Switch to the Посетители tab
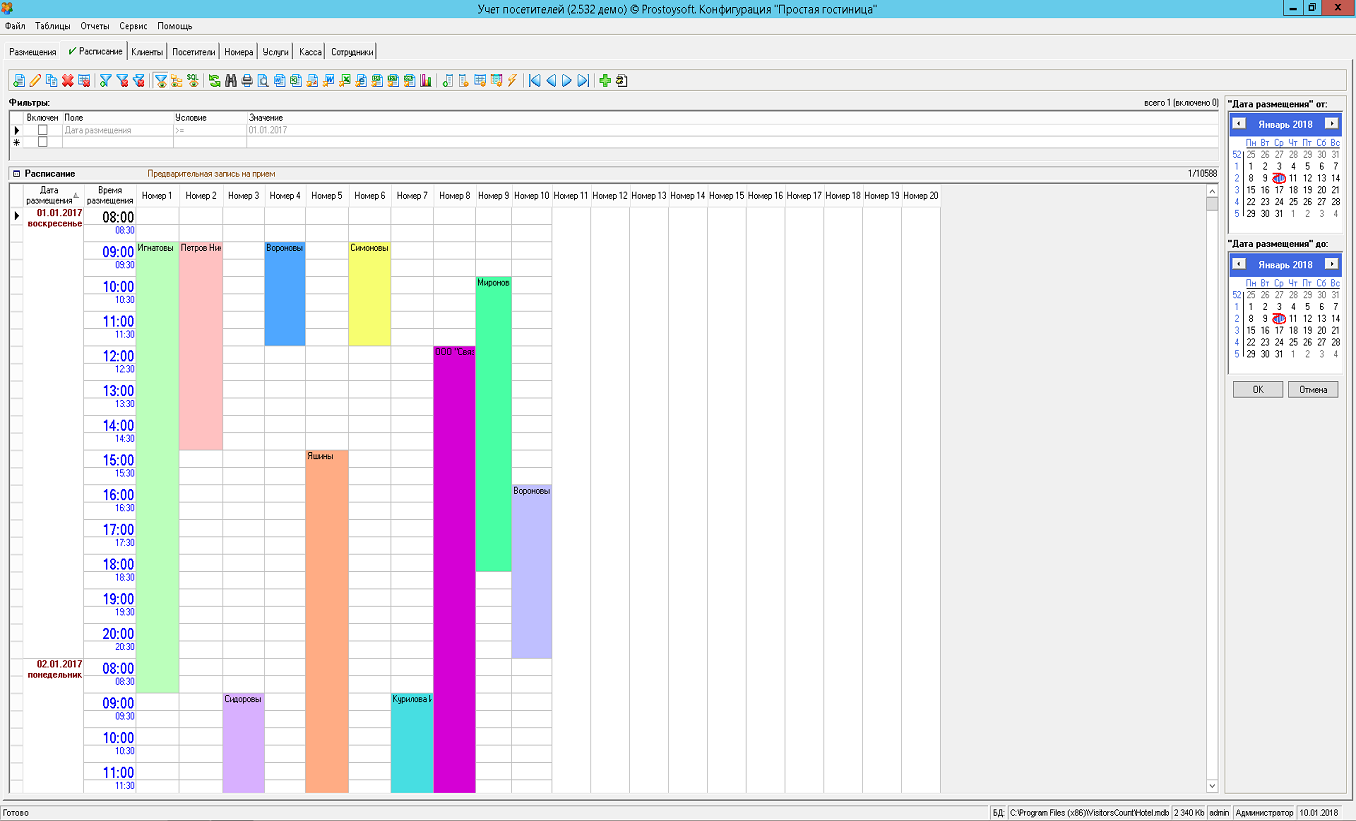Image resolution: width=1356 pixels, height=821 pixels. coord(193,52)
